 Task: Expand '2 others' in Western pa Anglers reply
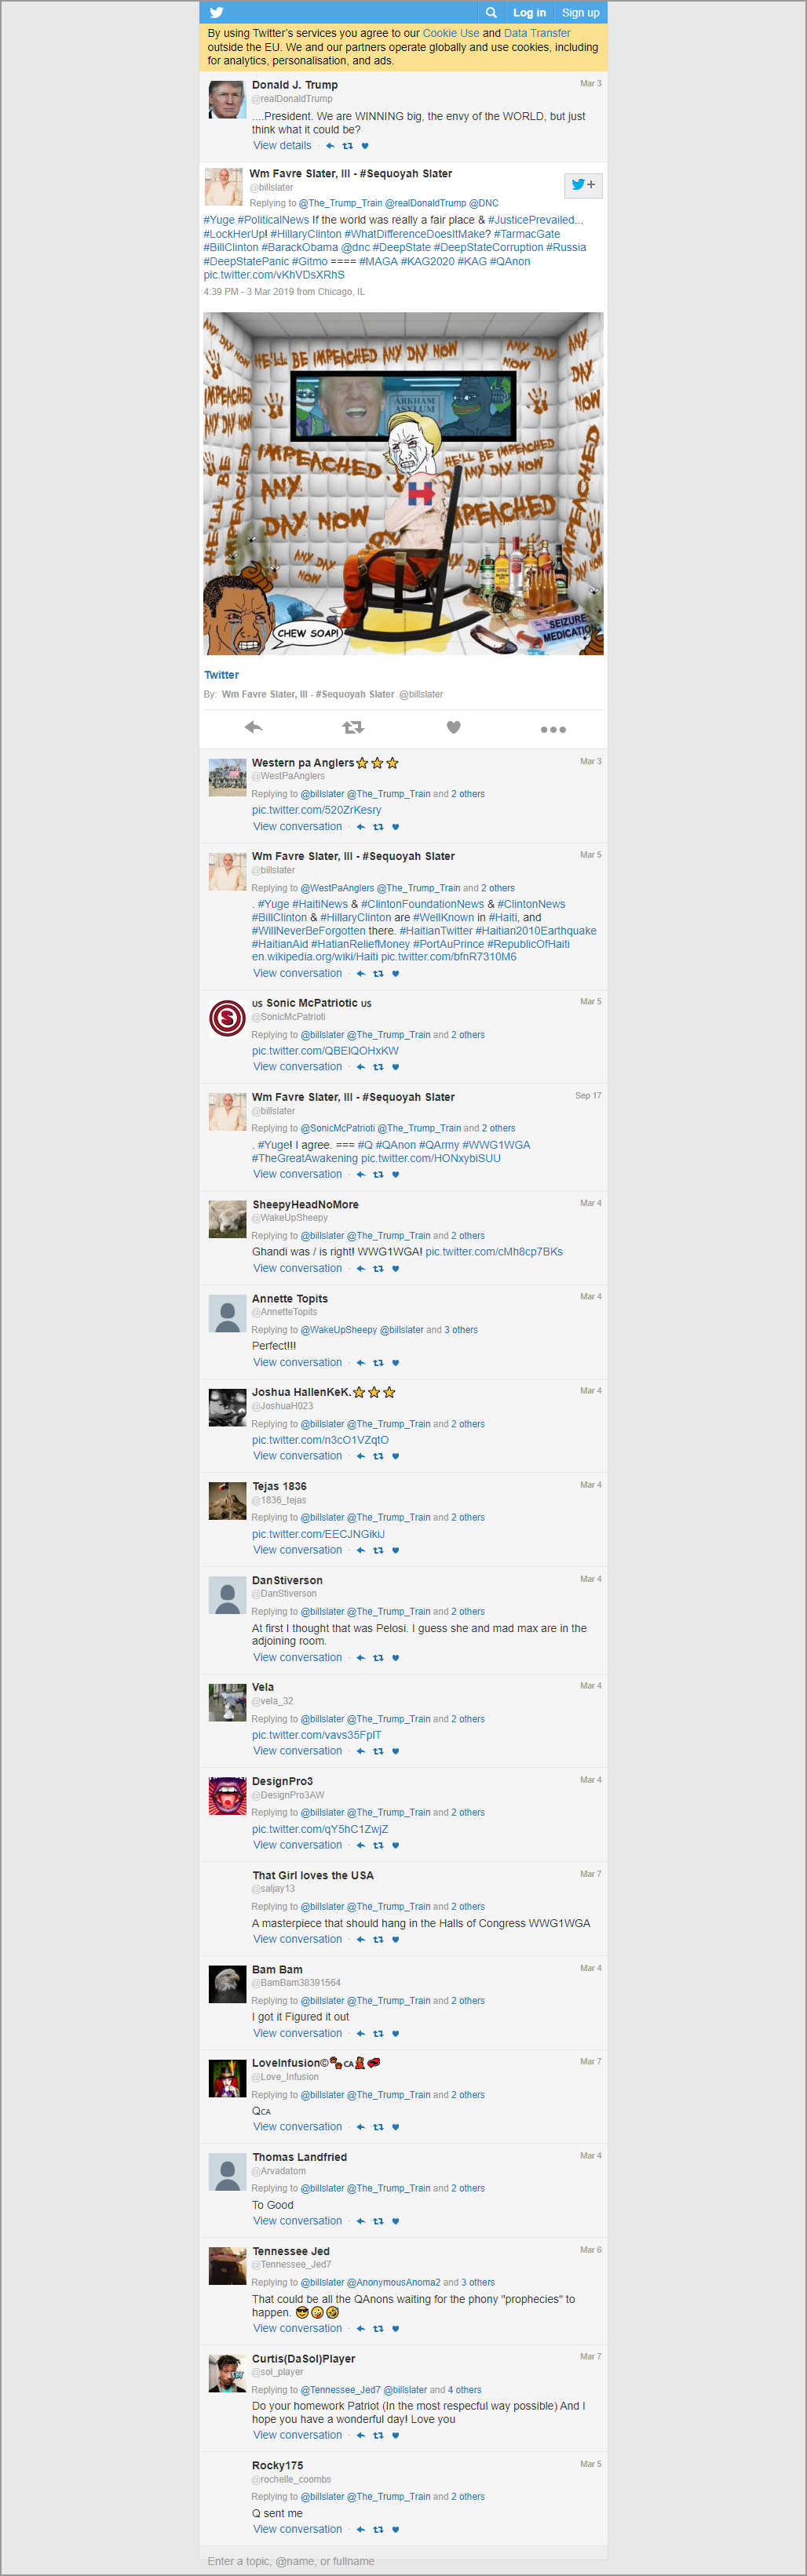point(468,794)
